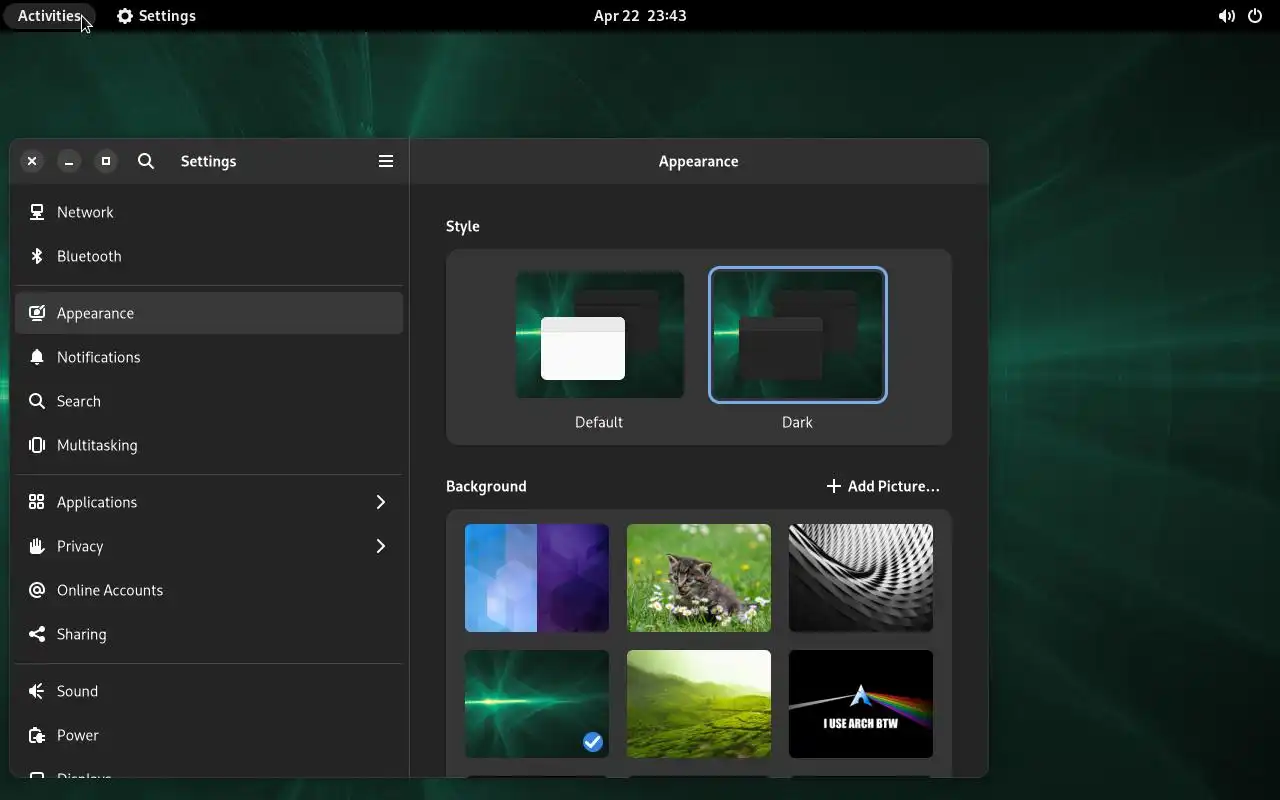
Task: Close the Settings window
Action: tap(32, 161)
